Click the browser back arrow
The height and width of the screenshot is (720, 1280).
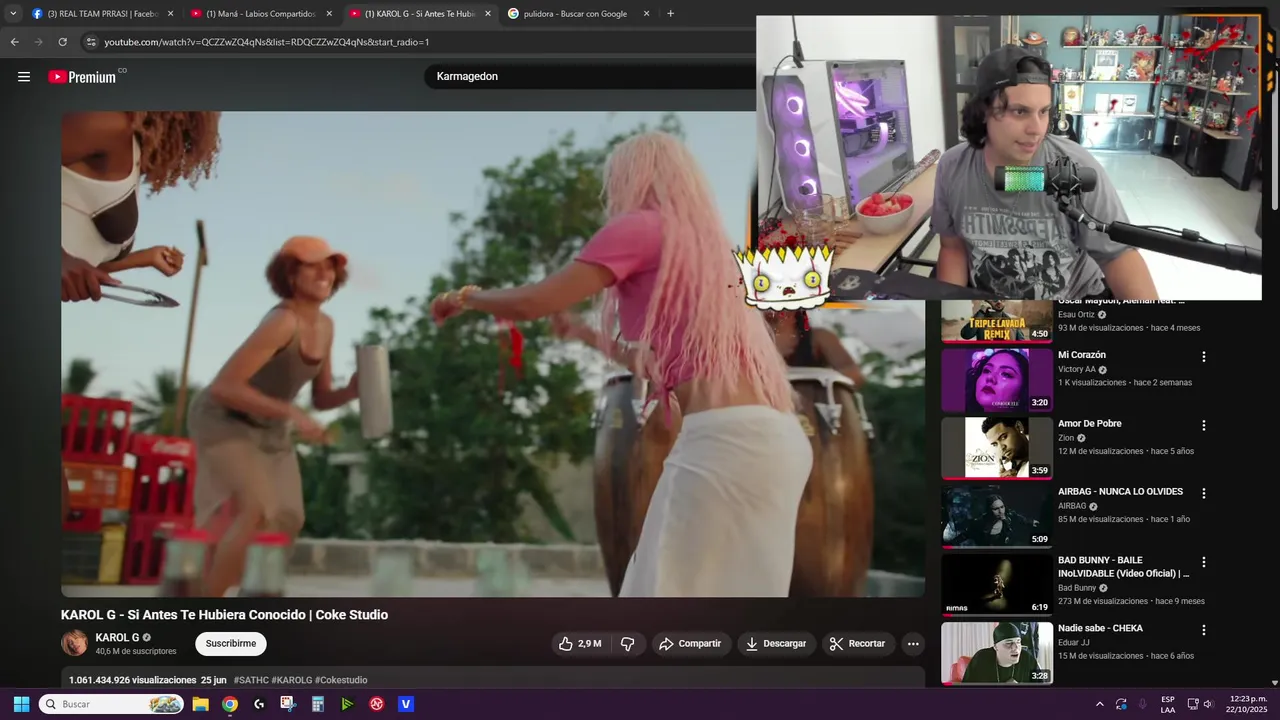coord(14,42)
